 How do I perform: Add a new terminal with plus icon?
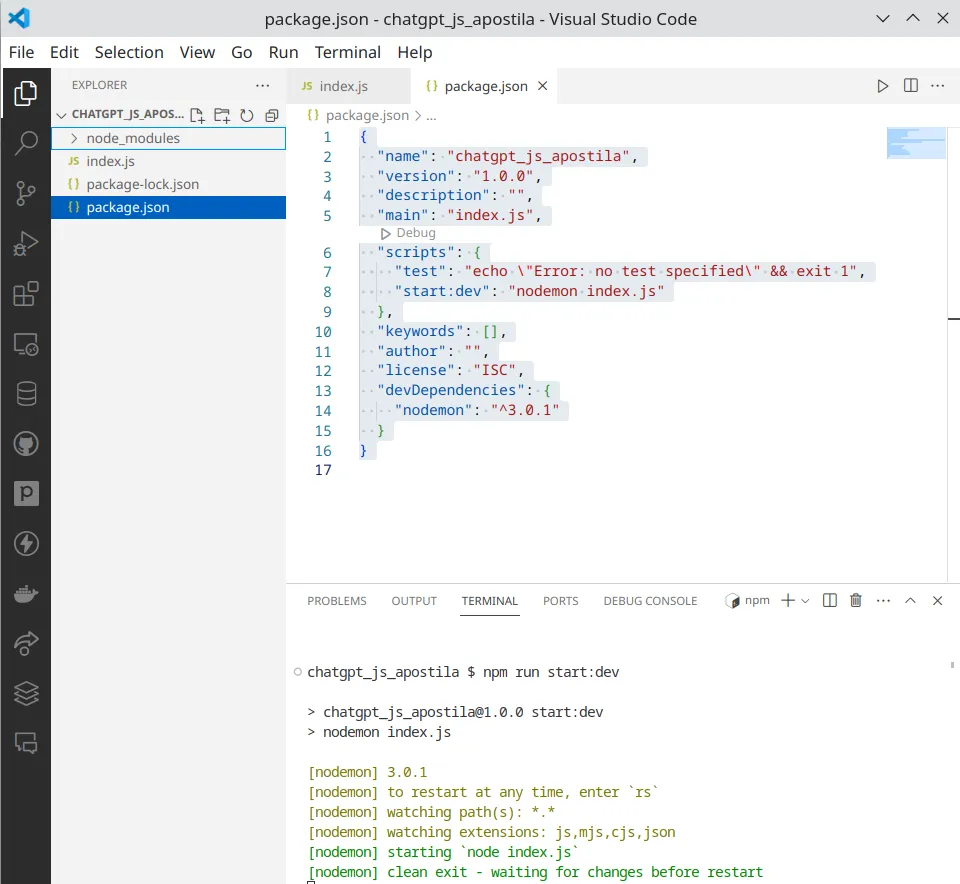pyautogui.click(x=788, y=601)
